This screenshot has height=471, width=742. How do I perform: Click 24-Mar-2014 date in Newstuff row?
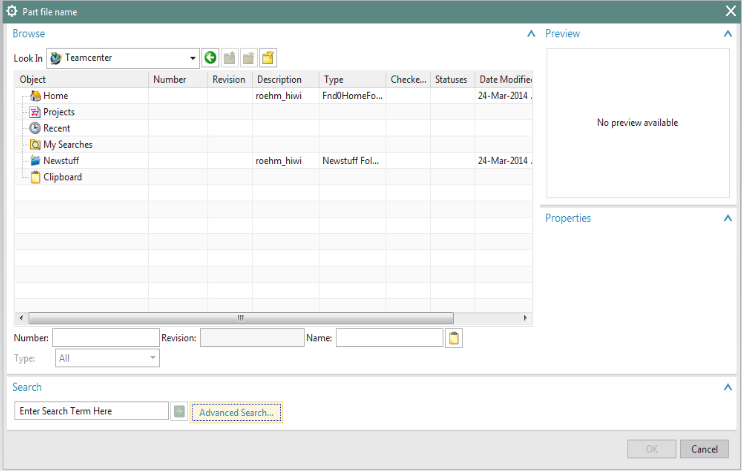504,160
